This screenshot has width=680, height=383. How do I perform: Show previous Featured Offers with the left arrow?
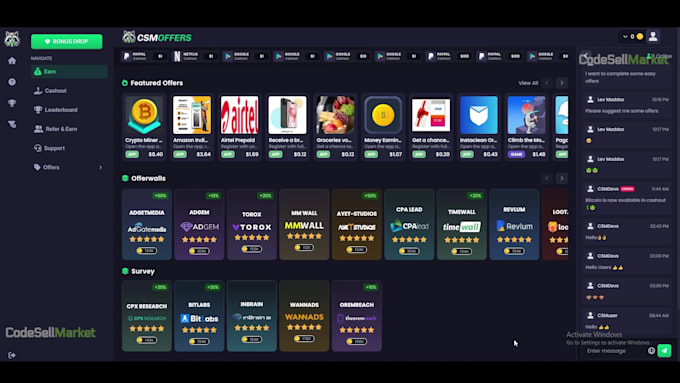coord(547,83)
